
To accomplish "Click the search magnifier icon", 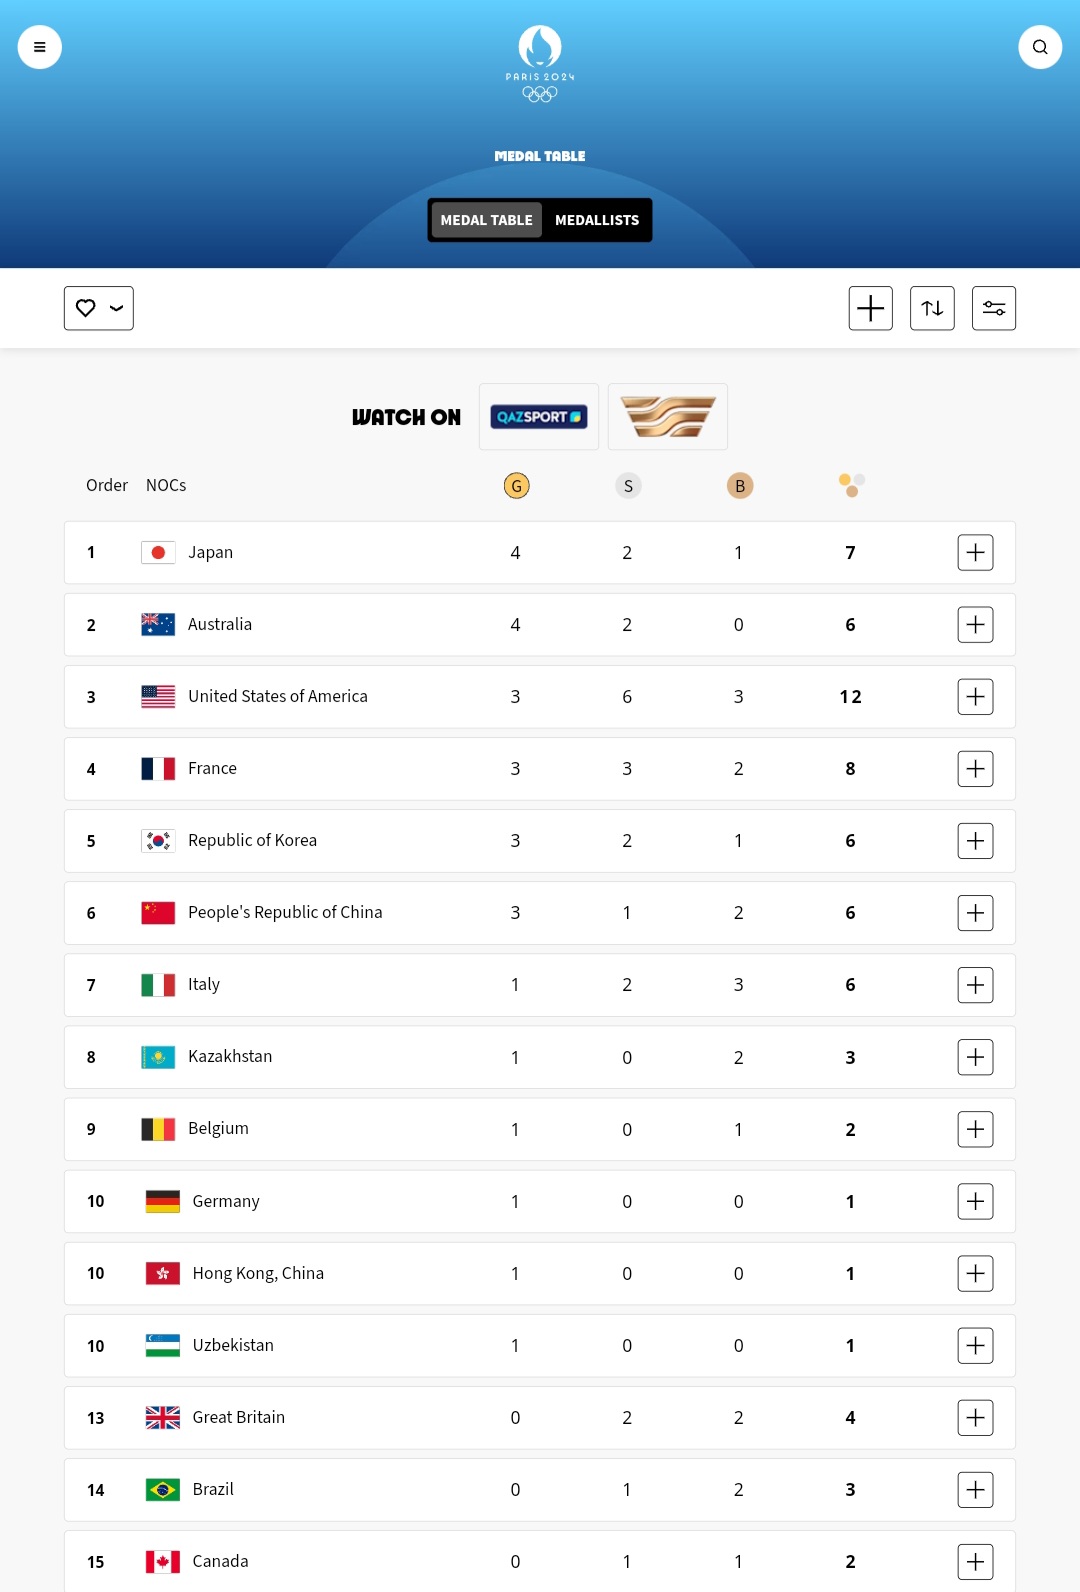I will pos(1040,47).
